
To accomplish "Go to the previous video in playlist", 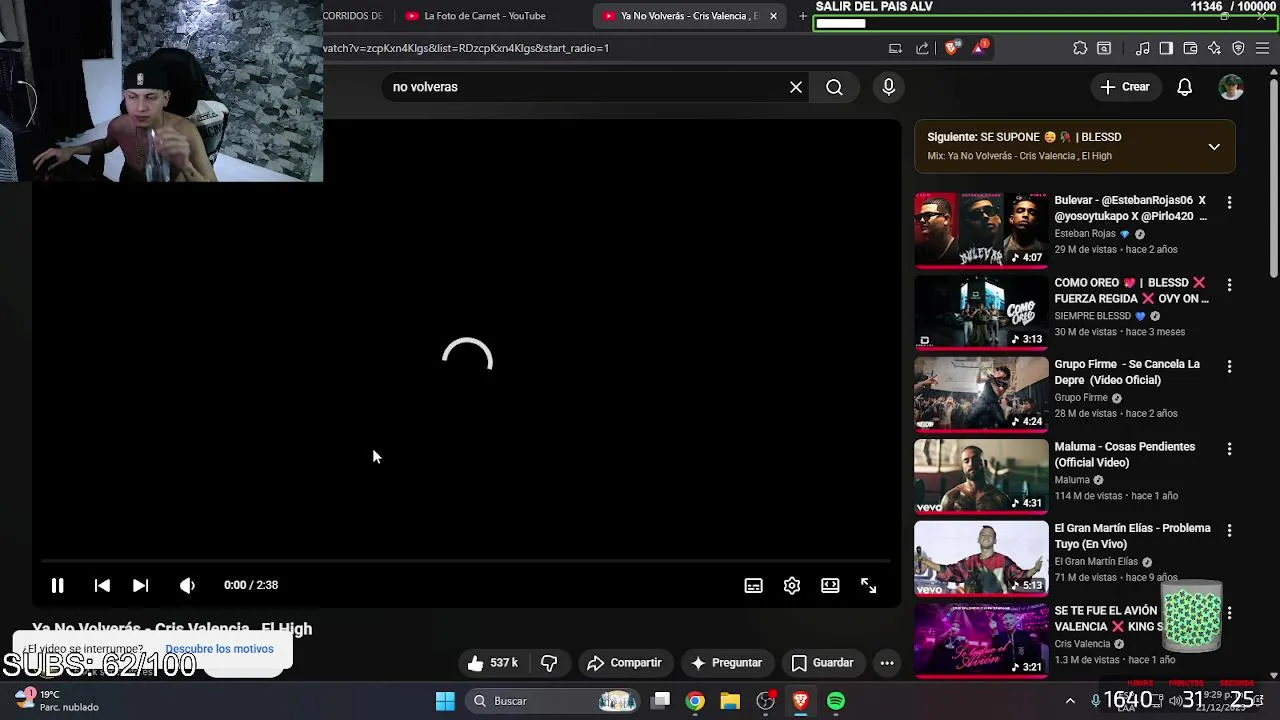I will [x=102, y=585].
